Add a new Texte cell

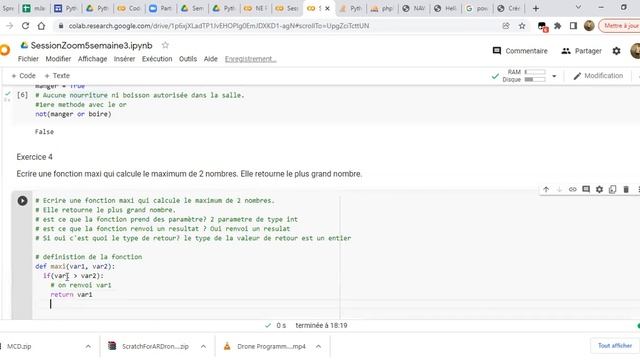click(x=57, y=76)
